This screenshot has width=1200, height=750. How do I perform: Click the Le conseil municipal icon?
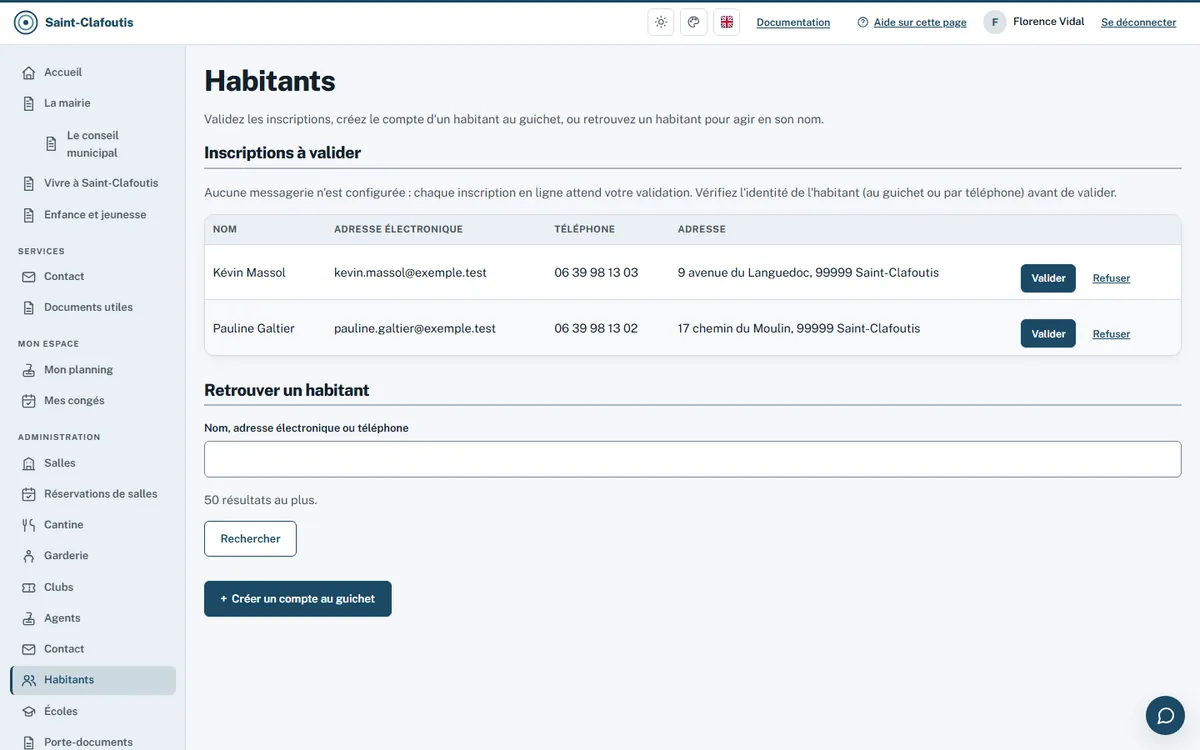52,144
